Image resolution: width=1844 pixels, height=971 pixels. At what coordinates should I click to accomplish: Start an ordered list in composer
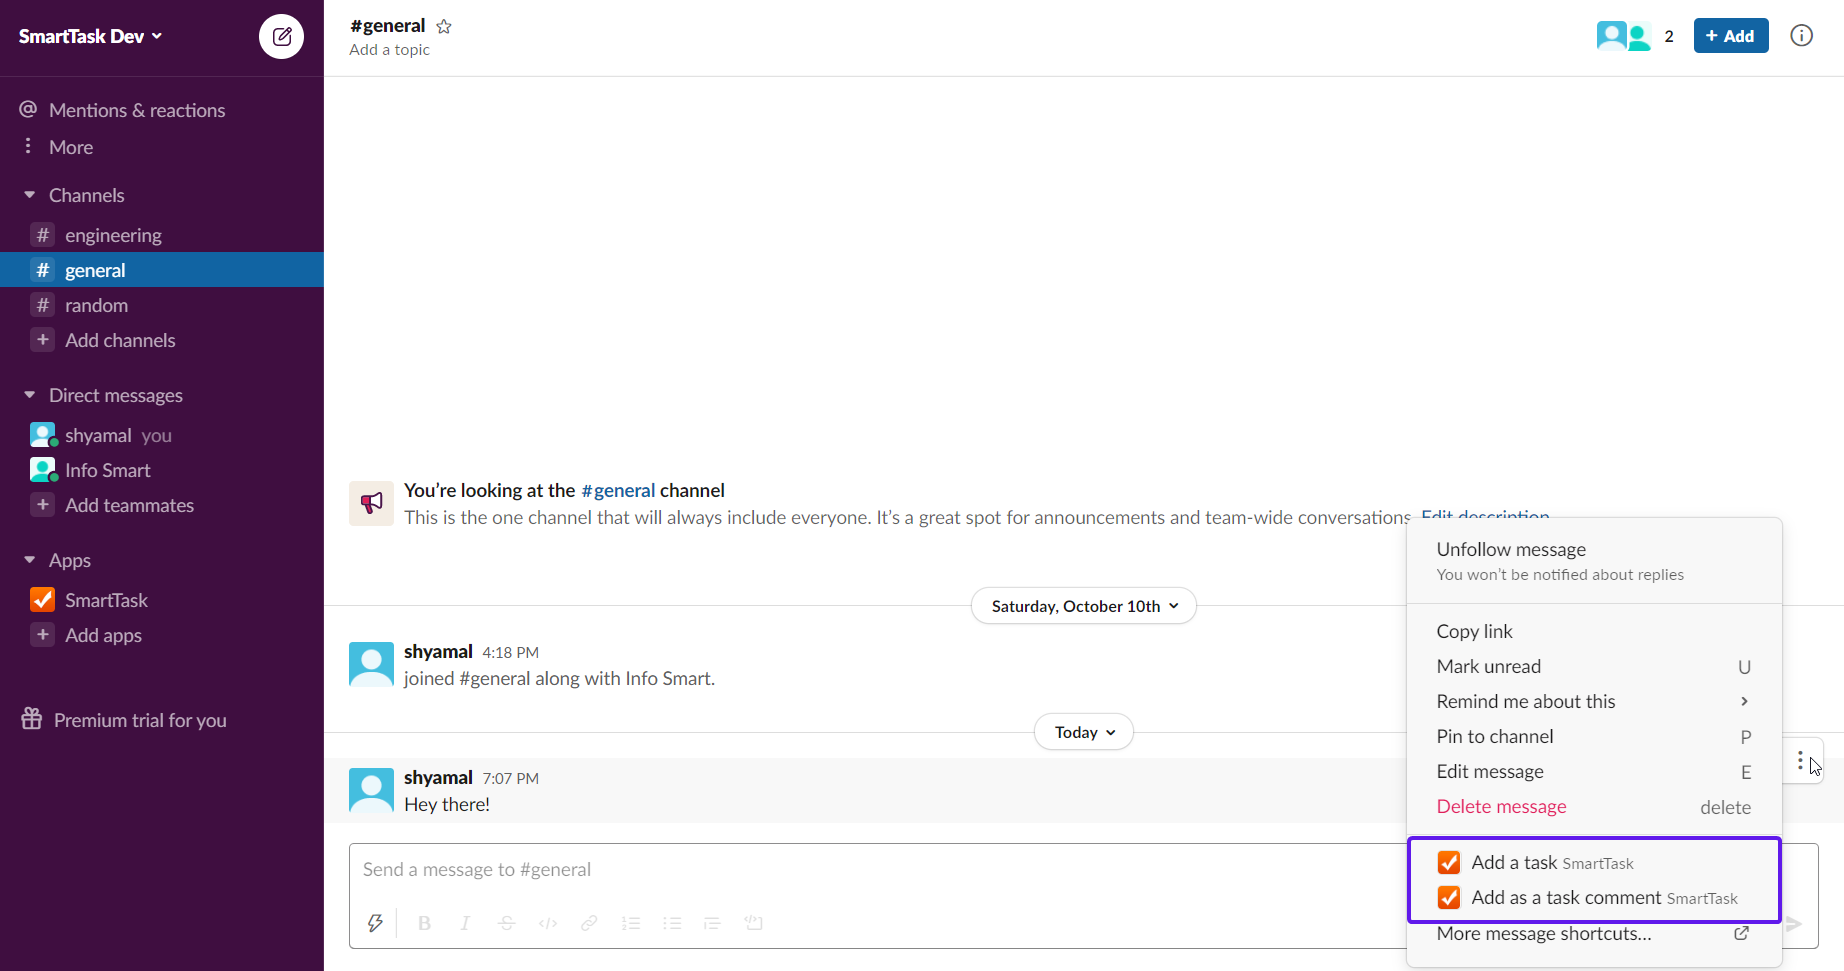tap(631, 923)
